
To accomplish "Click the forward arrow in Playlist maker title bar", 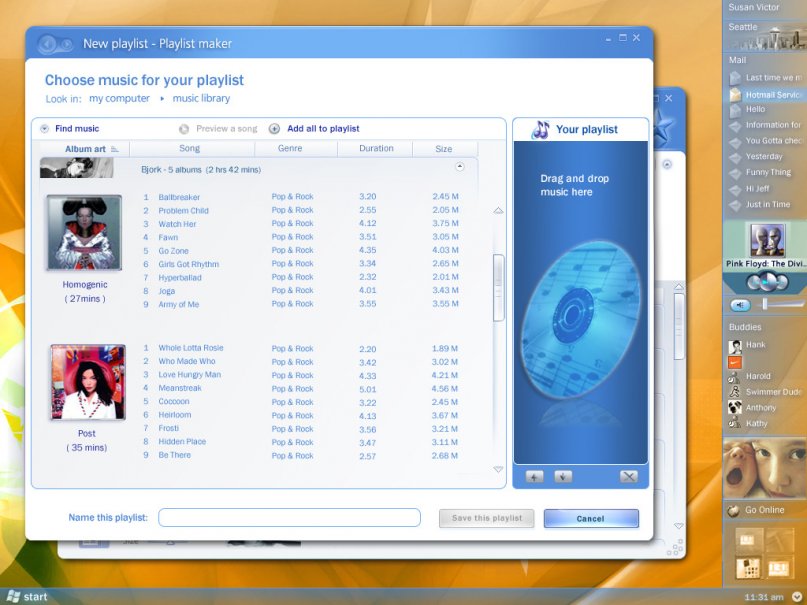I will [66, 45].
